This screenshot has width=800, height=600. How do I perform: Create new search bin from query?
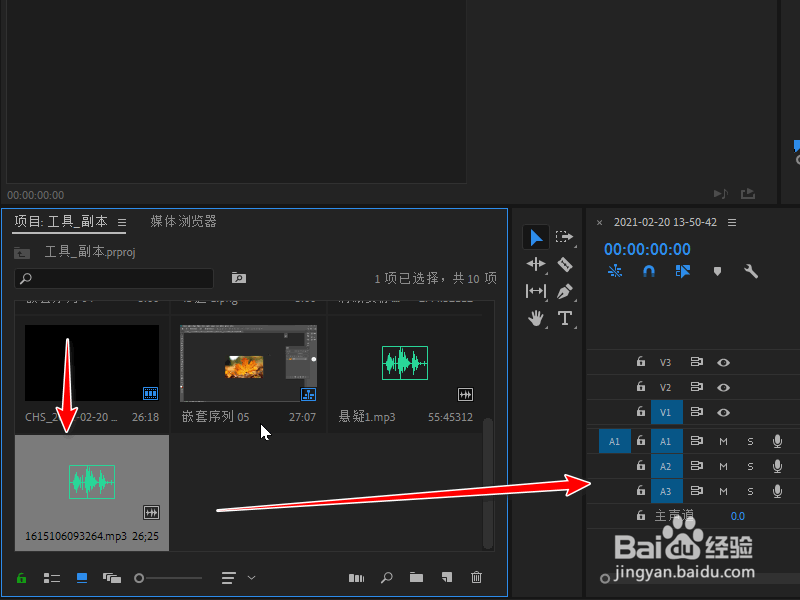click(239, 278)
